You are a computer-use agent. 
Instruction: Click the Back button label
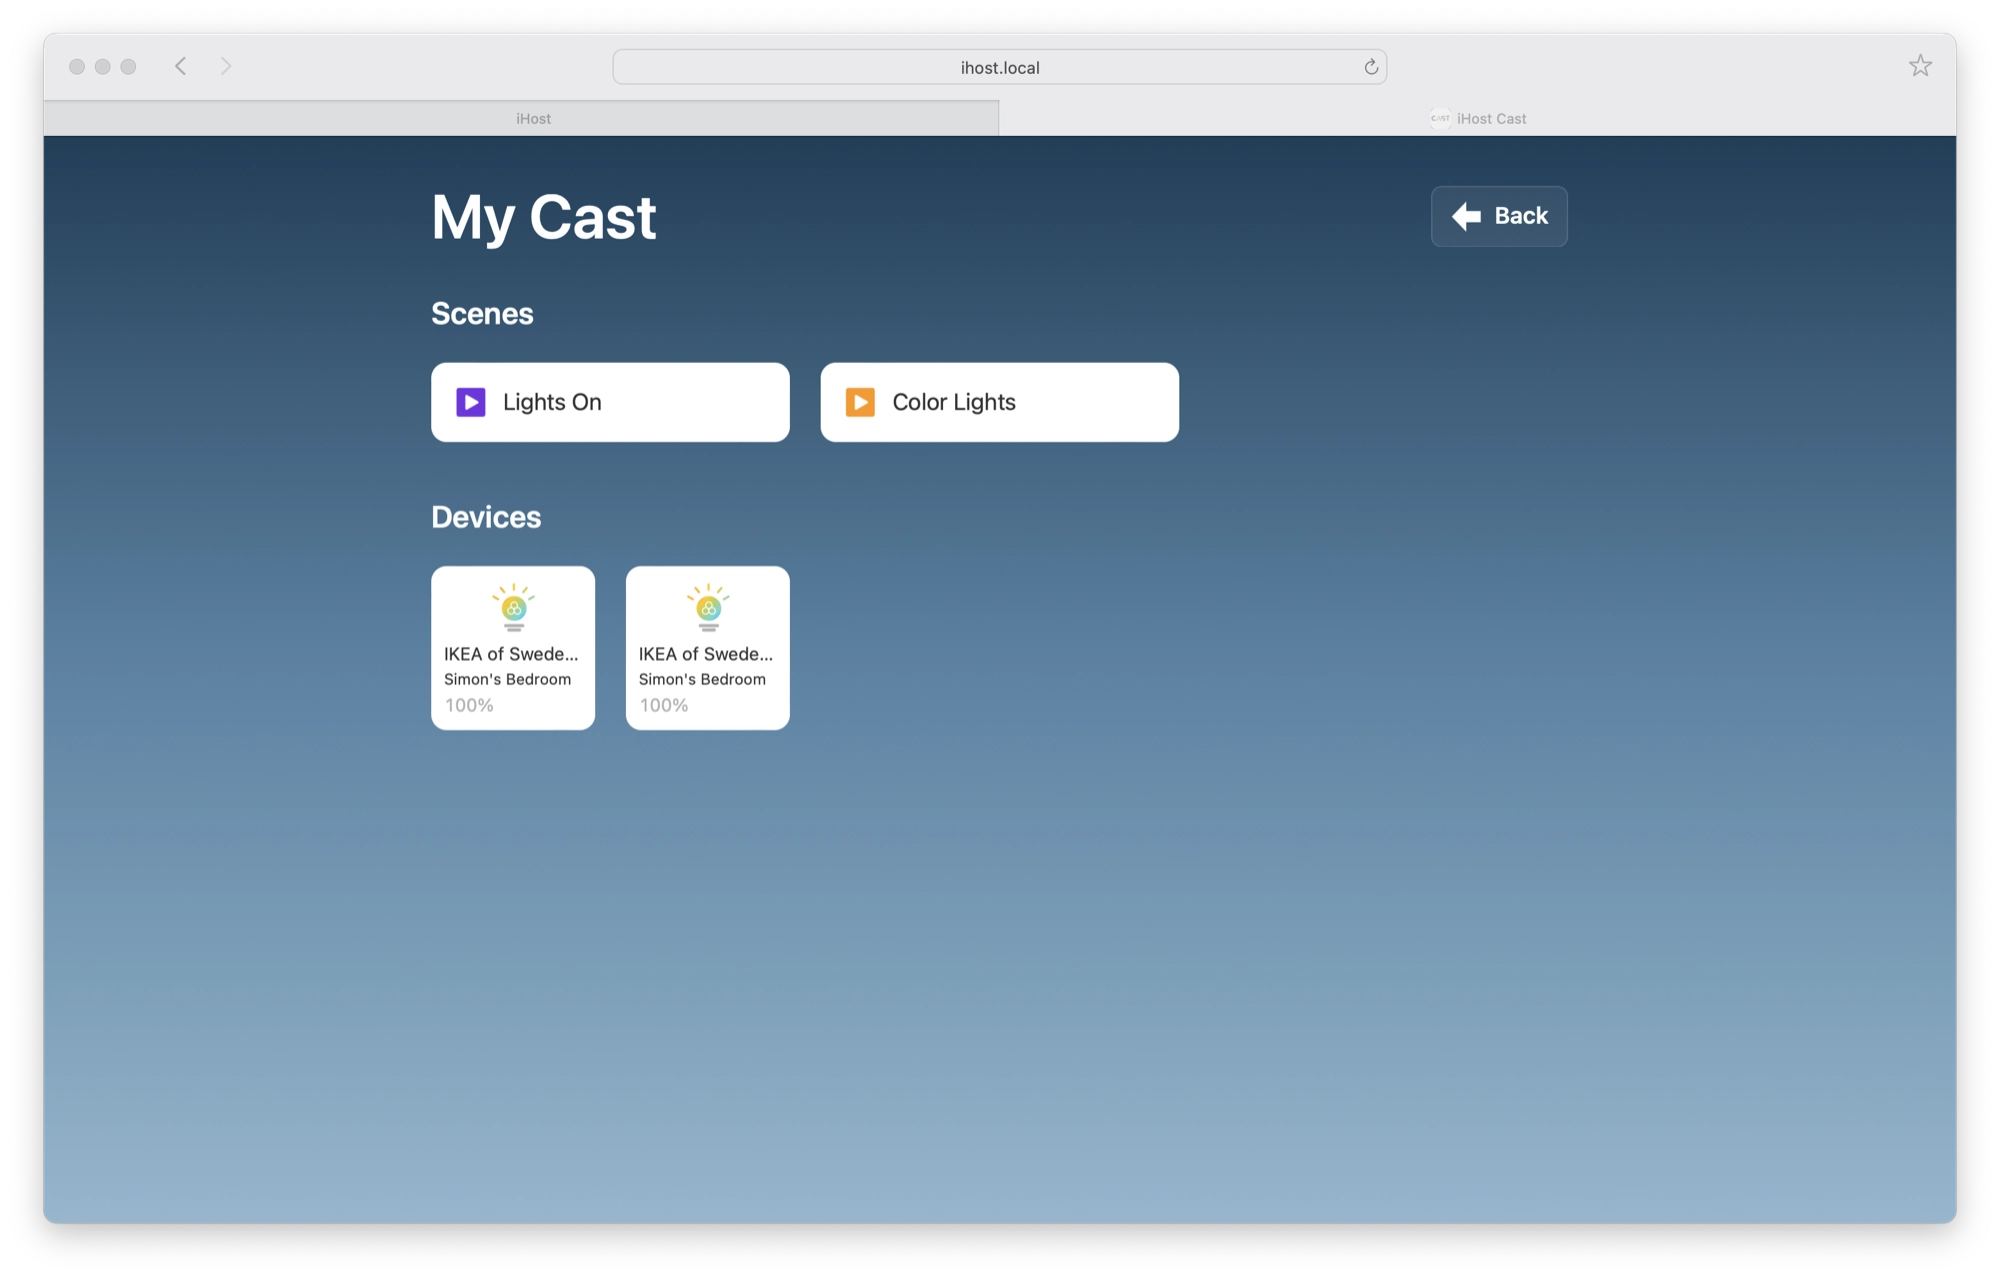tap(1521, 216)
